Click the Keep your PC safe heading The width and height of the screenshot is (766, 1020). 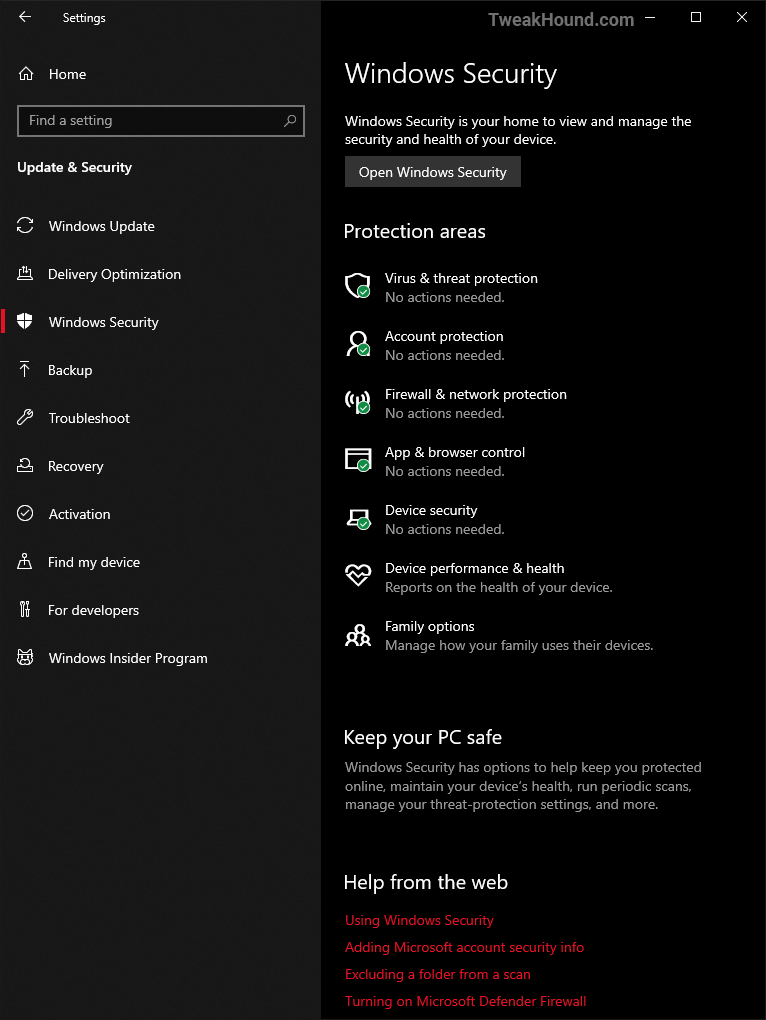(423, 738)
